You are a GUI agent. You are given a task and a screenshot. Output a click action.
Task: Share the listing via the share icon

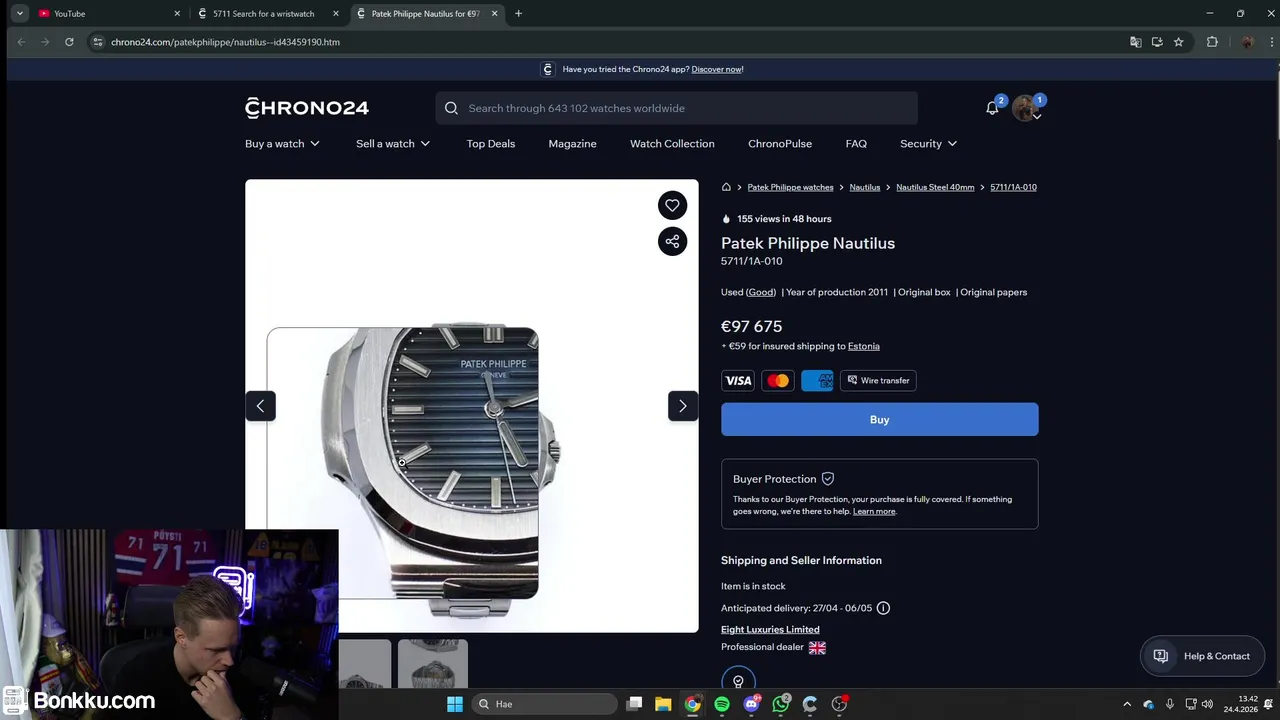[x=672, y=241]
